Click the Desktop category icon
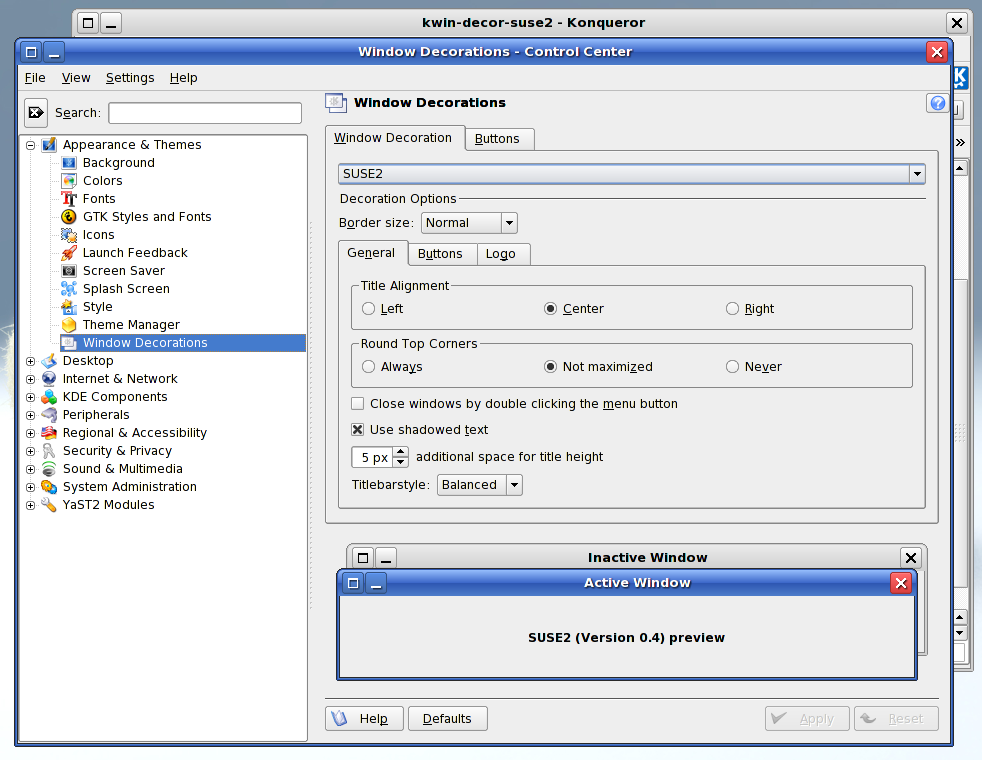 point(49,361)
